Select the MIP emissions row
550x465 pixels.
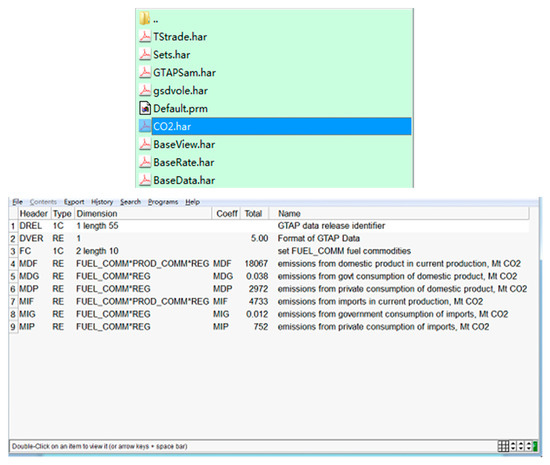[269, 326]
